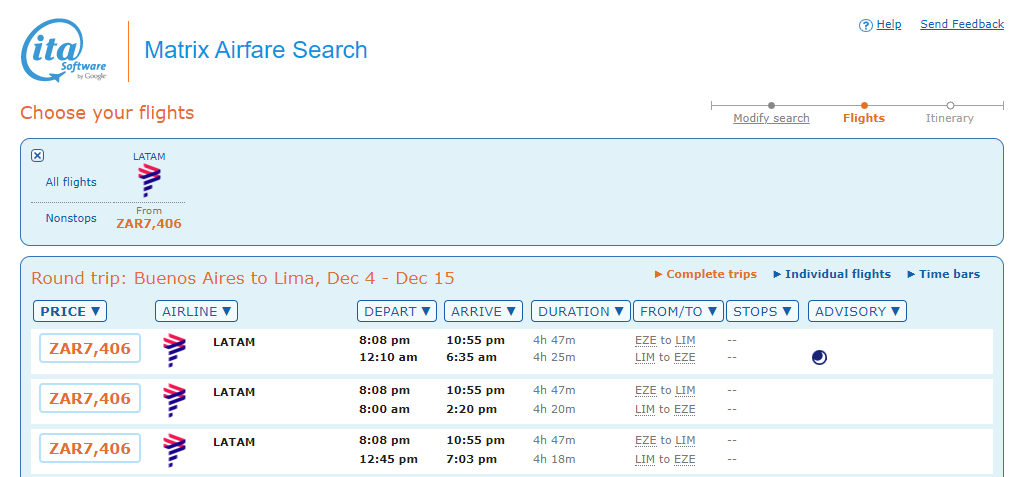
Task: Click the Flights progress step
Action: click(863, 118)
